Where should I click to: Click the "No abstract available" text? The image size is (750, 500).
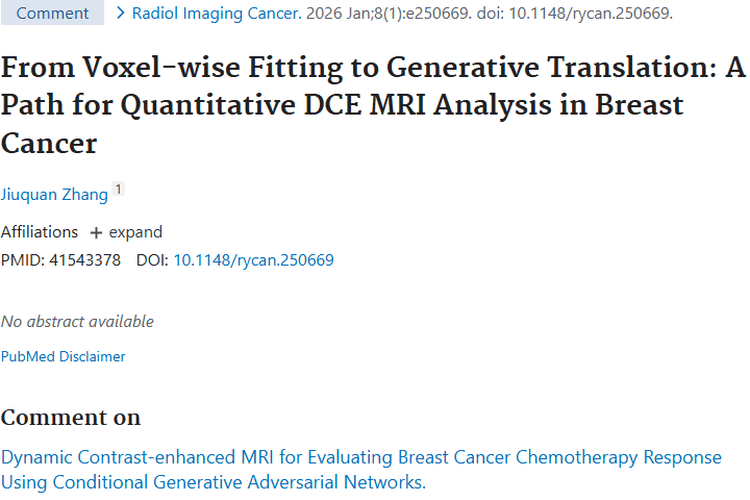pyautogui.click(x=77, y=321)
